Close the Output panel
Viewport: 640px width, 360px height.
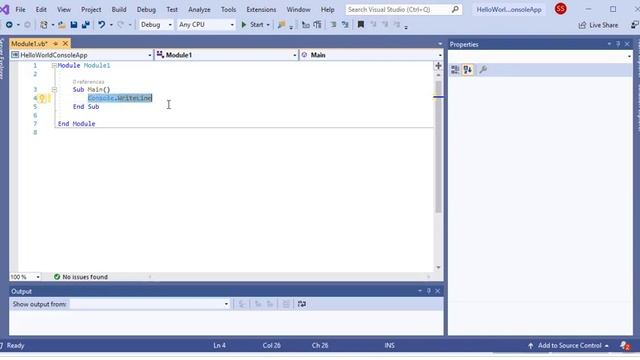(438, 291)
